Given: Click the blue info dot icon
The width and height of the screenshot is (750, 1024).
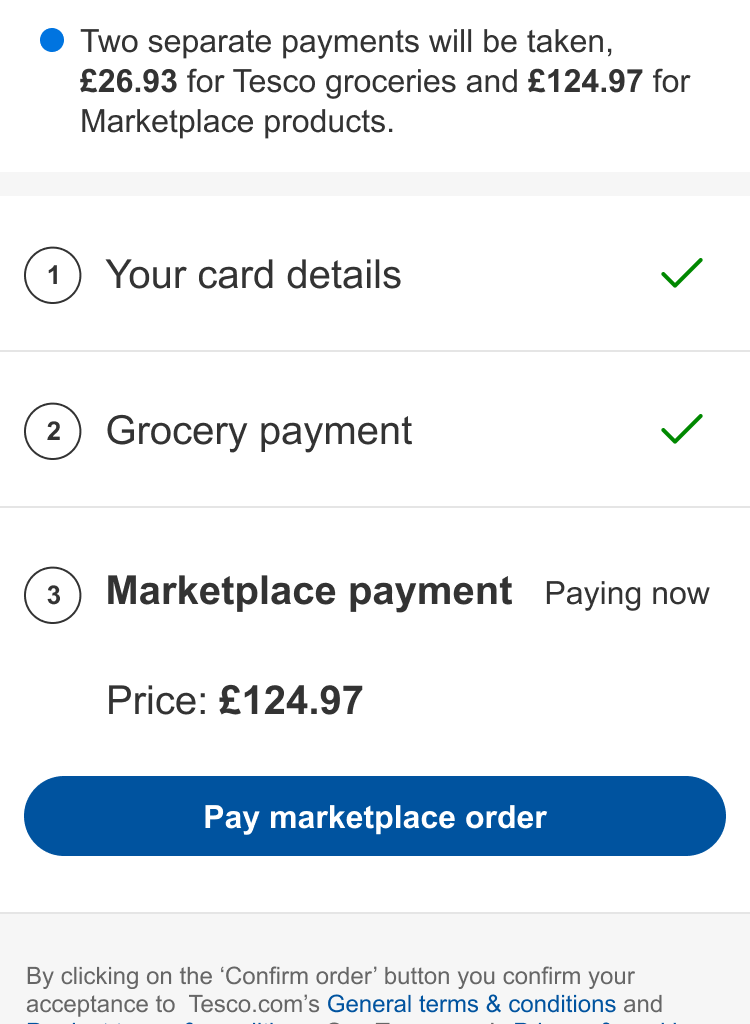Looking at the screenshot, I should [x=51, y=41].
